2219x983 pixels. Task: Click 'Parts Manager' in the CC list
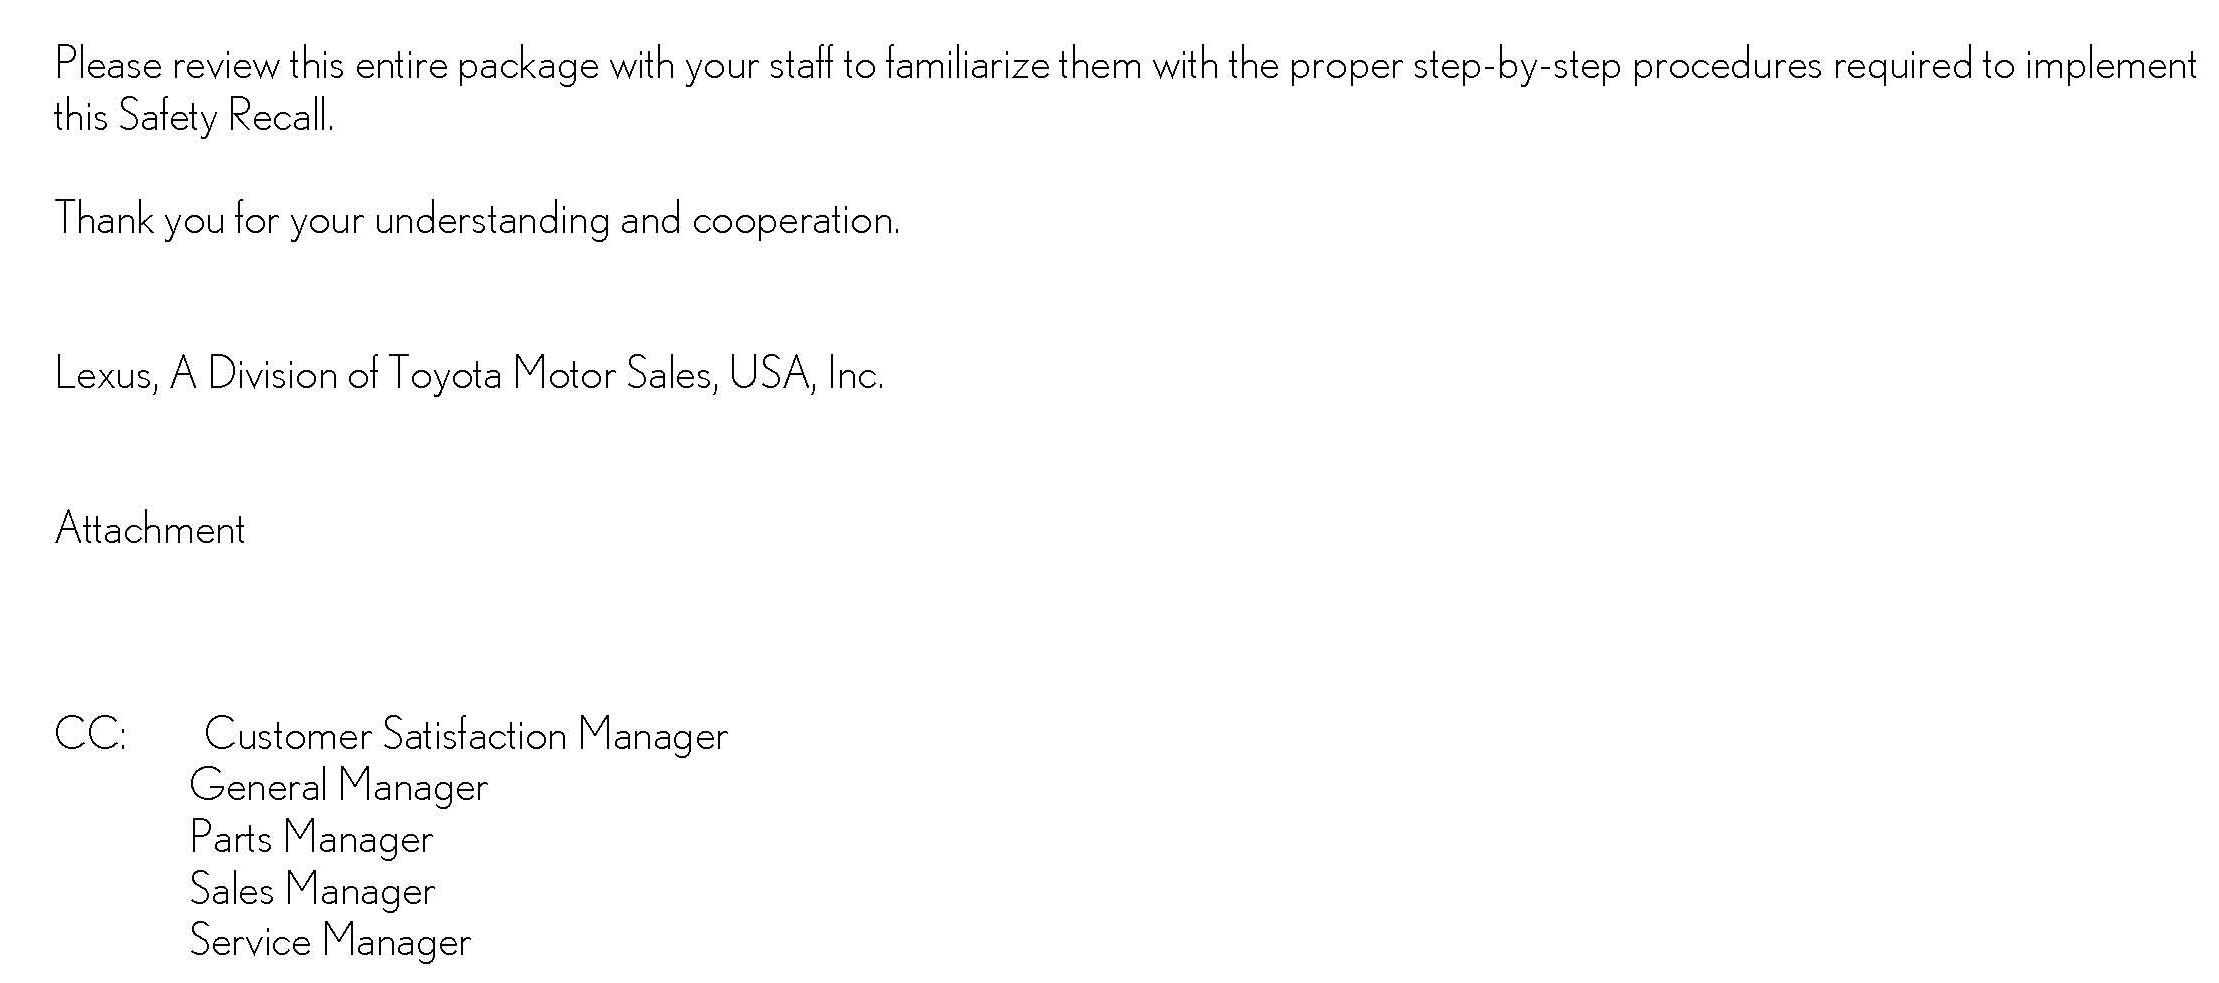pyautogui.click(x=312, y=838)
